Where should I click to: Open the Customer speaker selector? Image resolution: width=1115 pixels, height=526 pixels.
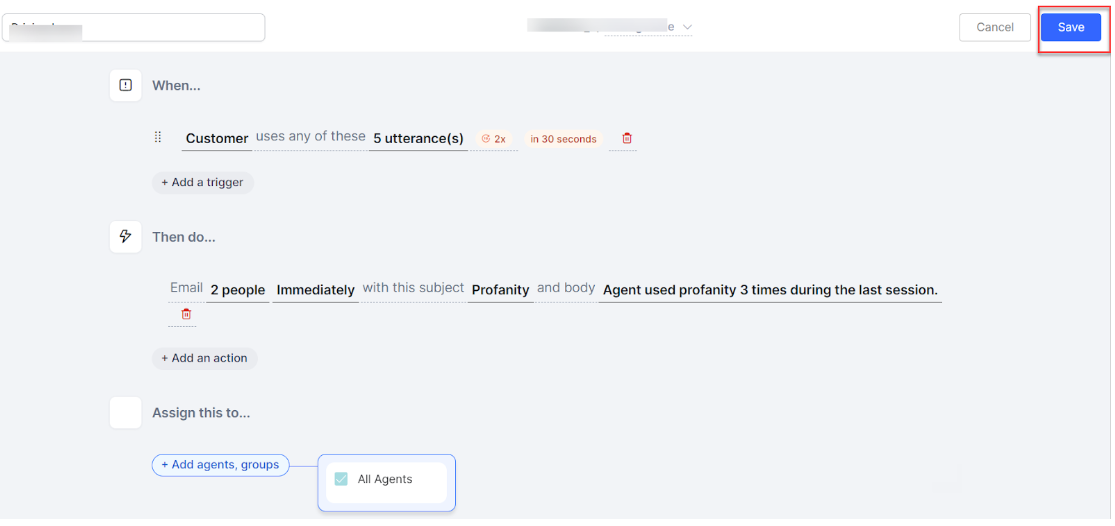click(x=217, y=139)
